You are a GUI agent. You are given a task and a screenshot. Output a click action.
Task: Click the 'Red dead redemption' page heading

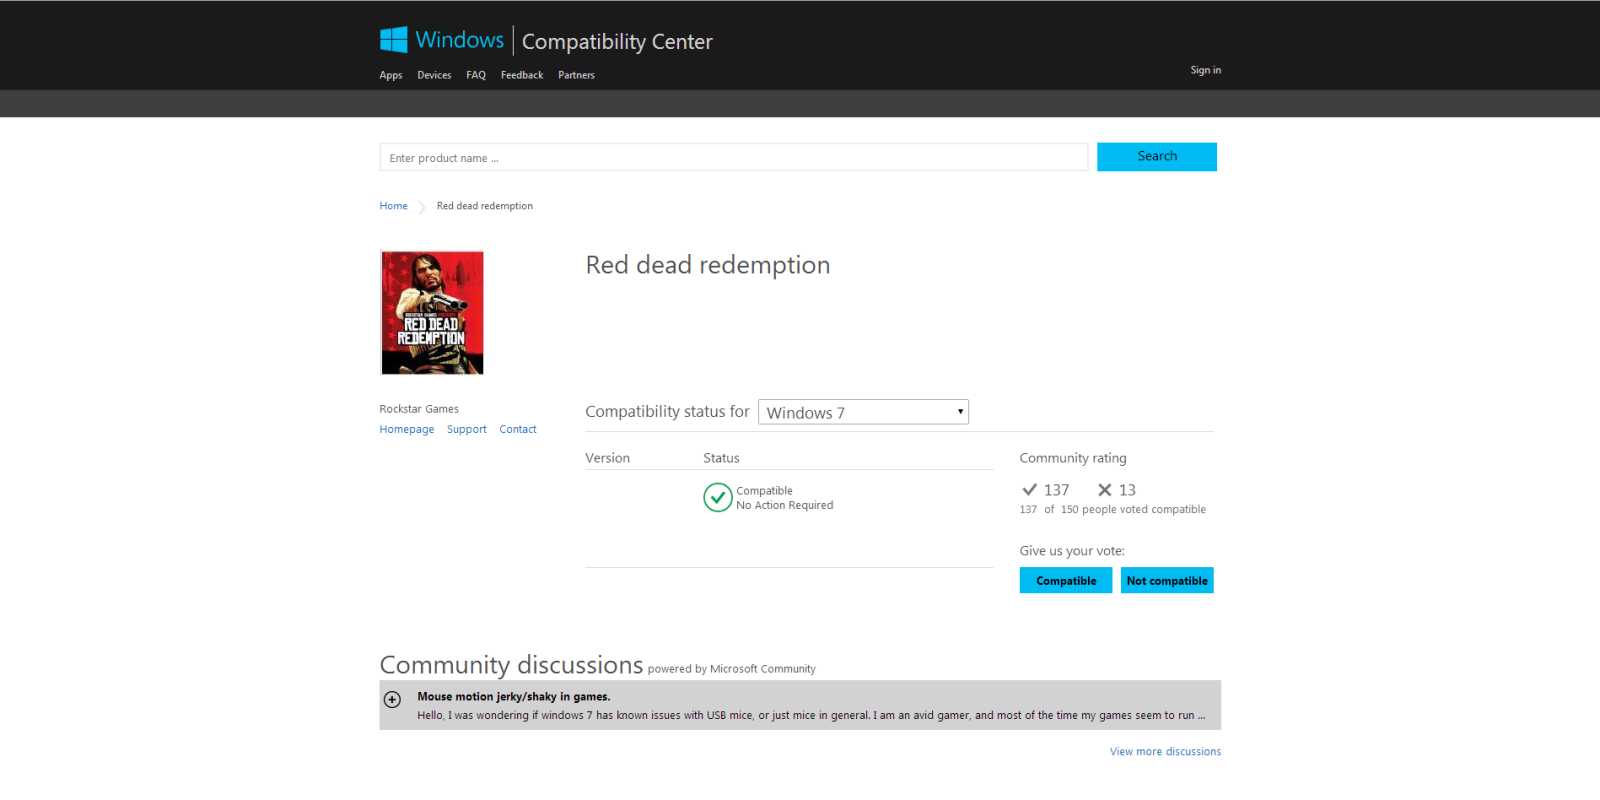tap(708, 265)
